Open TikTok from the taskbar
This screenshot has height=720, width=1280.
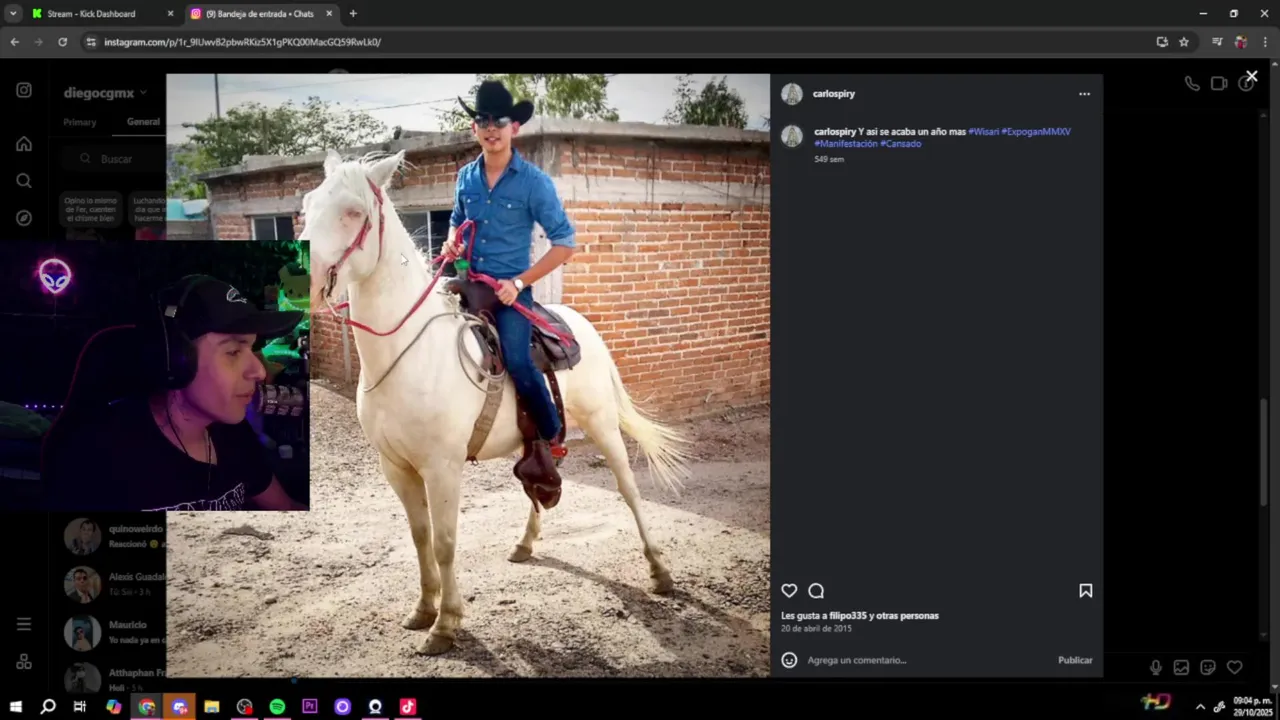click(x=408, y=707)
